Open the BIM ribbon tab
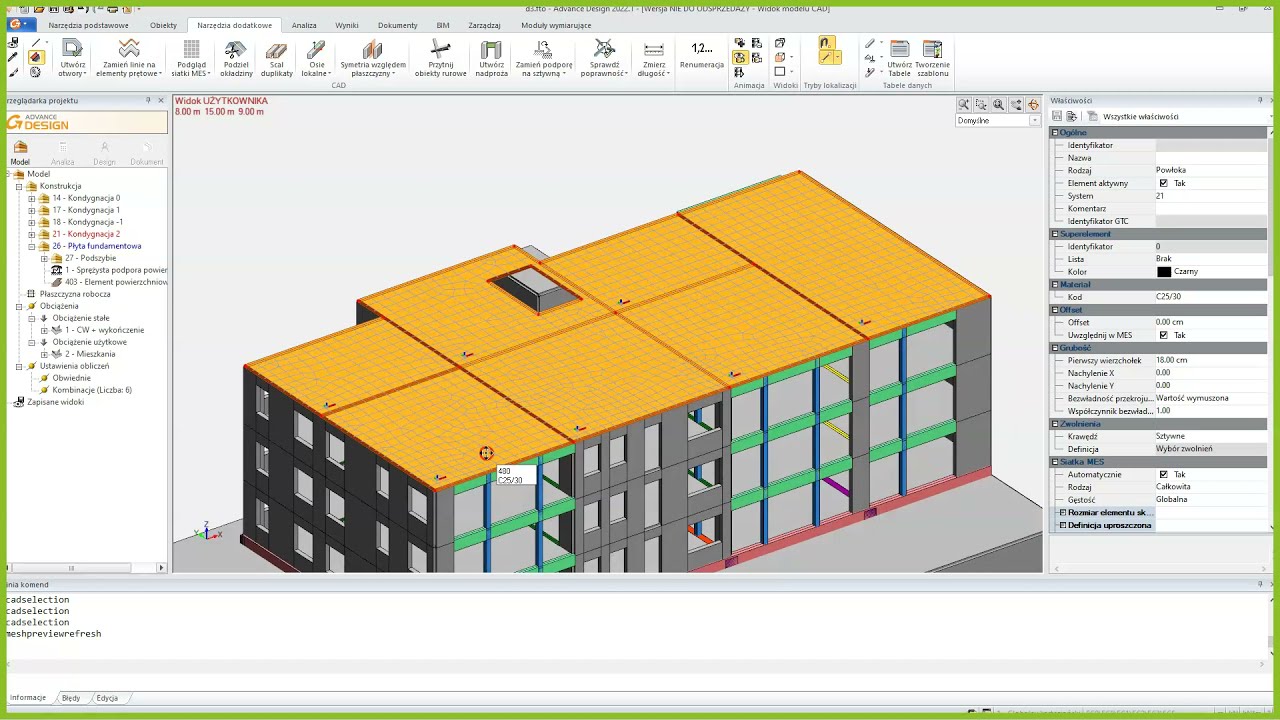Screen dimensions: 1280x720 pyautogui.click(x=443, y=25)
